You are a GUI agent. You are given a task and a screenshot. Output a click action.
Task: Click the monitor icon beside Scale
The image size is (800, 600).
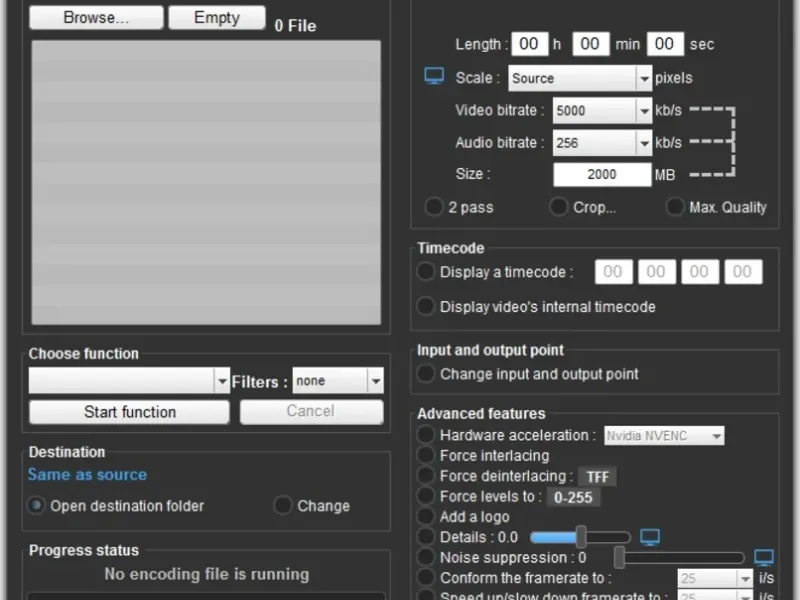tap(434, 77)
